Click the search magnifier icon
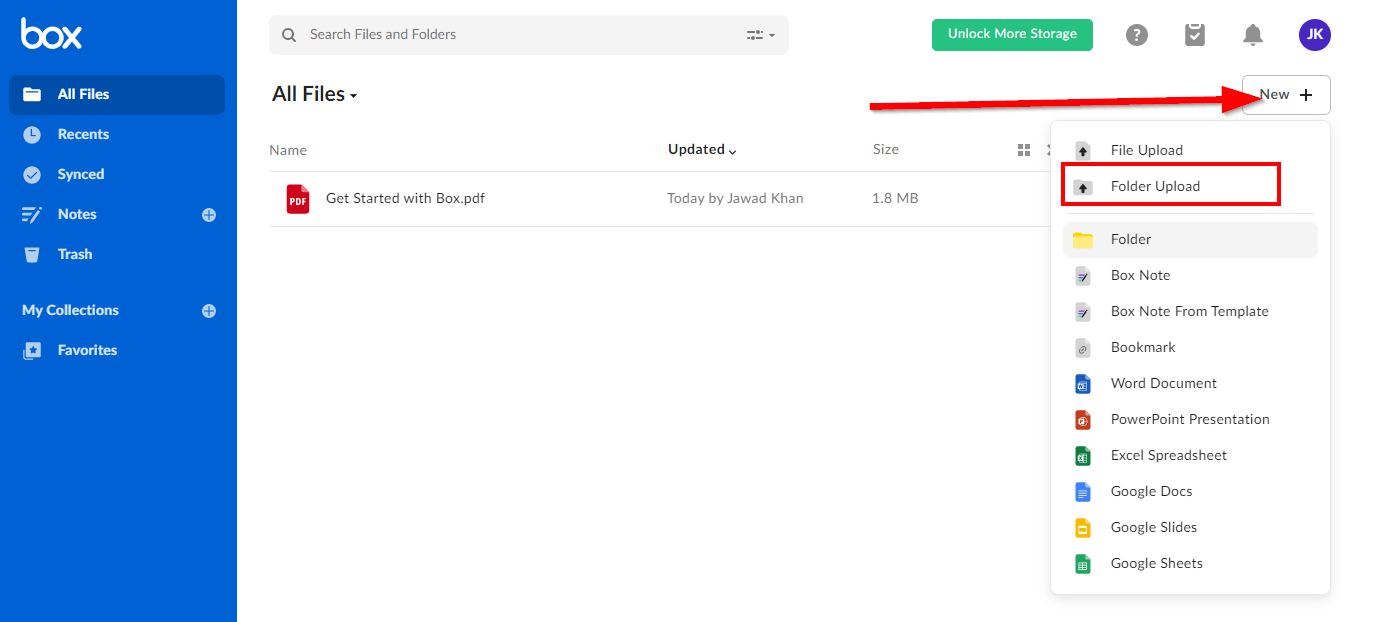This screenshot has width=1379, height=622. (289, 35)
